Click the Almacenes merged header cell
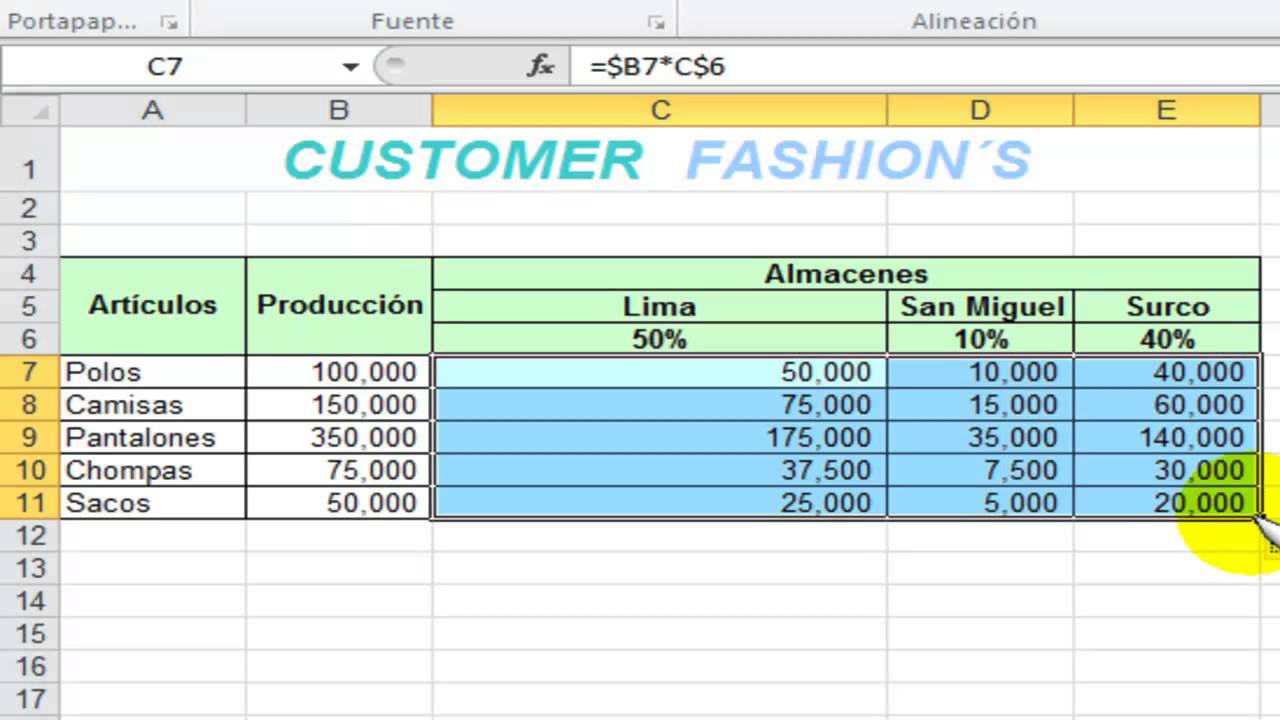The height and width of the screenshot is (720, 1280). (x=846, y=274)
